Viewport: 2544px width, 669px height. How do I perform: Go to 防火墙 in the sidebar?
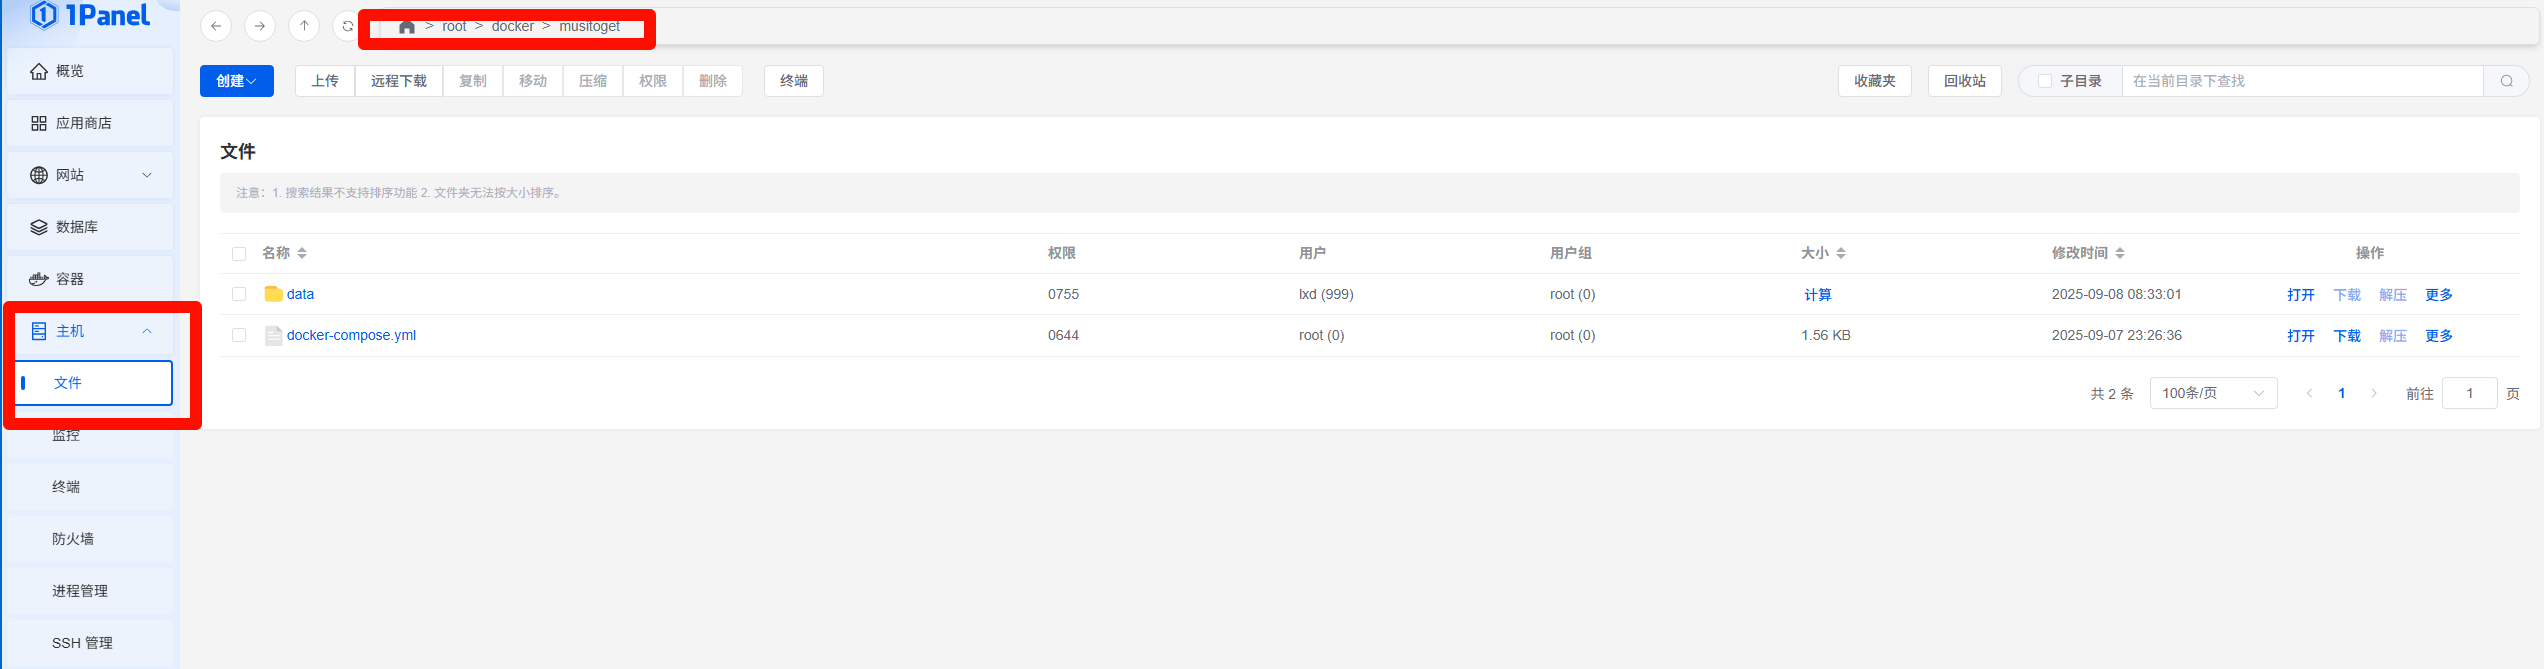(x=73, y=539)
